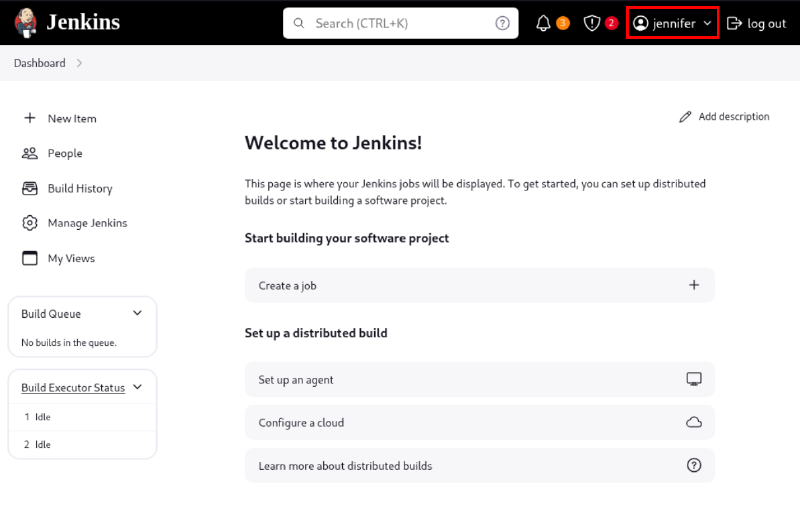Click the Jenkins title text in header
Image resolution: width=800 pixels, height=506 pixels.
tap(83, 22)
